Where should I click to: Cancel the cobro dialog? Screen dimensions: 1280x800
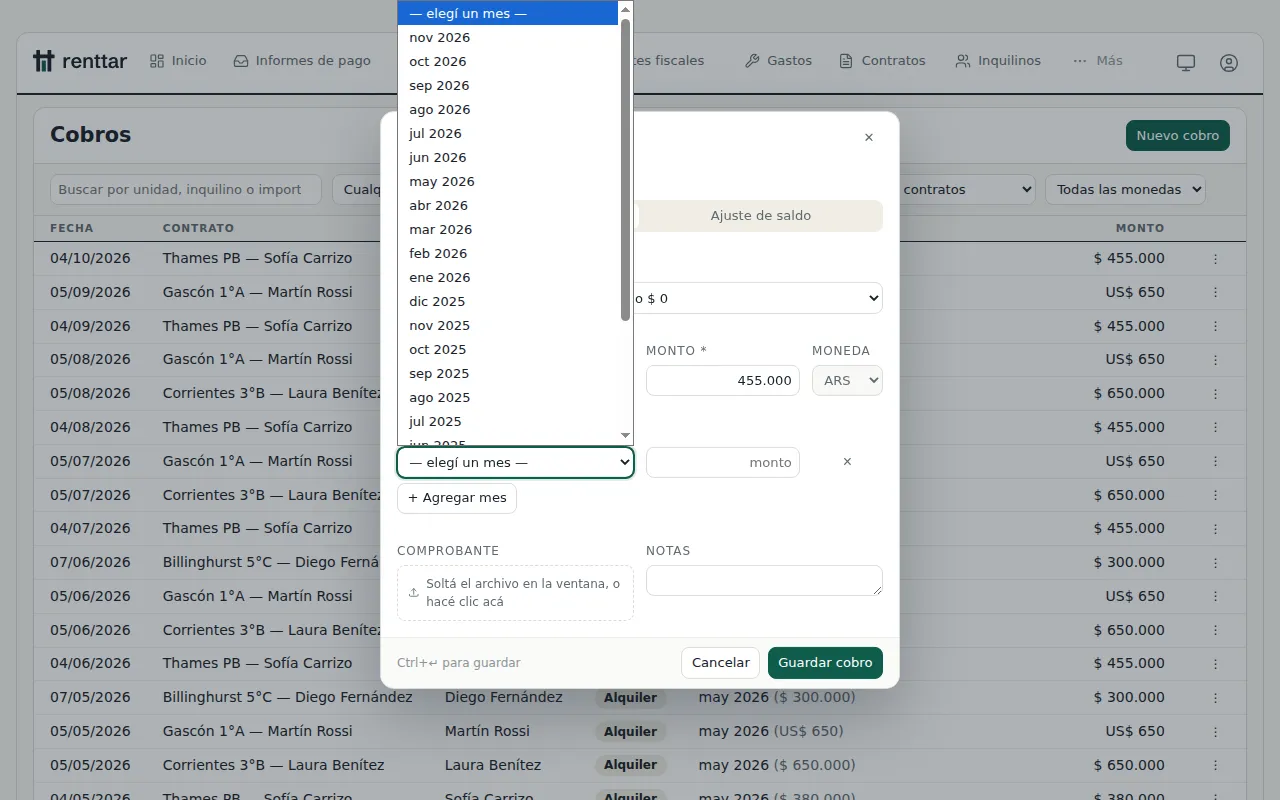[x=721, y=663]
